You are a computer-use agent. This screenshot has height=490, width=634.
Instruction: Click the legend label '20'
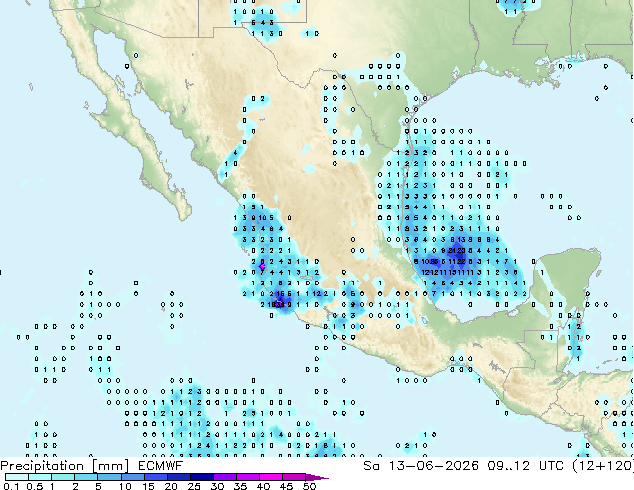point(171,486)
